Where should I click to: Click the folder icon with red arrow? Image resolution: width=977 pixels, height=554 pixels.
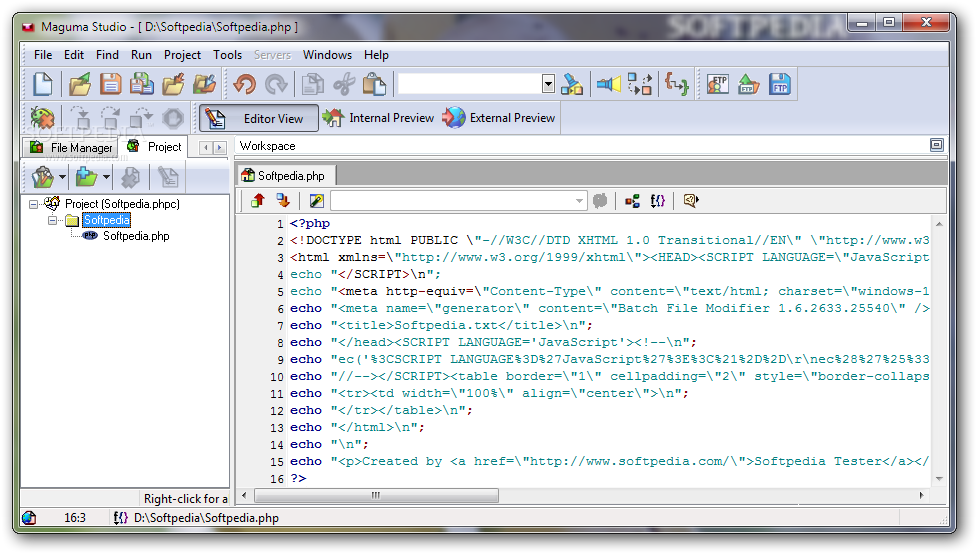[x=173, y=84]
